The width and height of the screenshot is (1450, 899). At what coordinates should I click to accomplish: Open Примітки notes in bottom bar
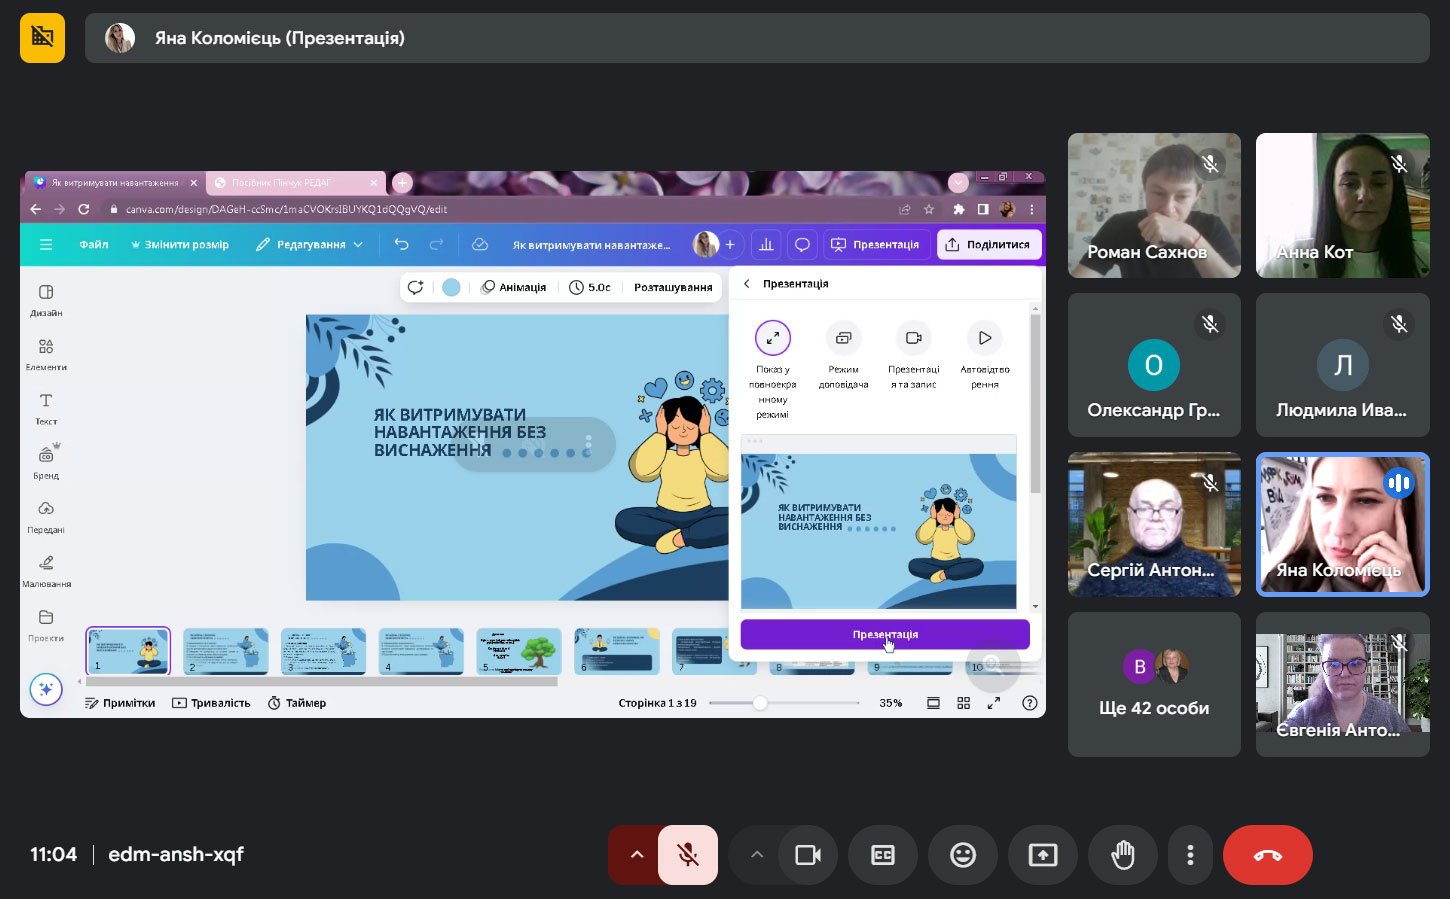click(120, 703)
